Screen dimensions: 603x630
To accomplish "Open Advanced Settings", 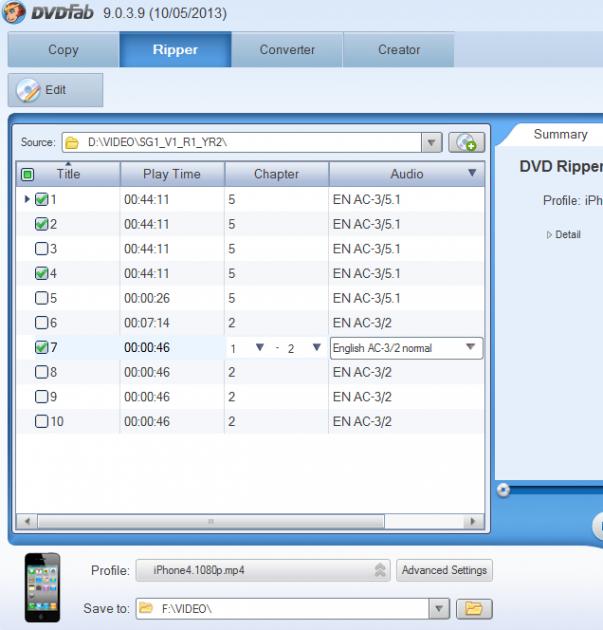I will [x=444, y=570].
